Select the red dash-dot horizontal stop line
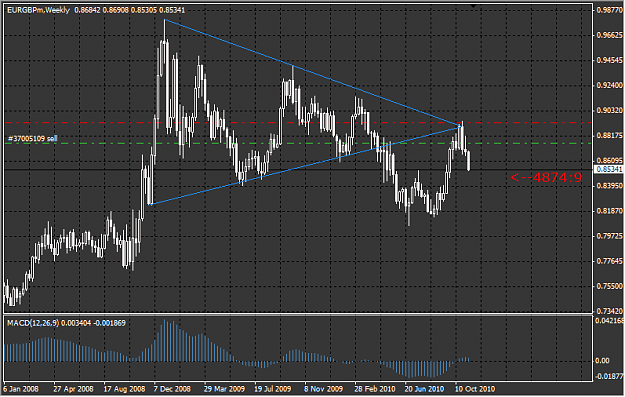The height and width of the screenshot is (397, 625). 298,123
